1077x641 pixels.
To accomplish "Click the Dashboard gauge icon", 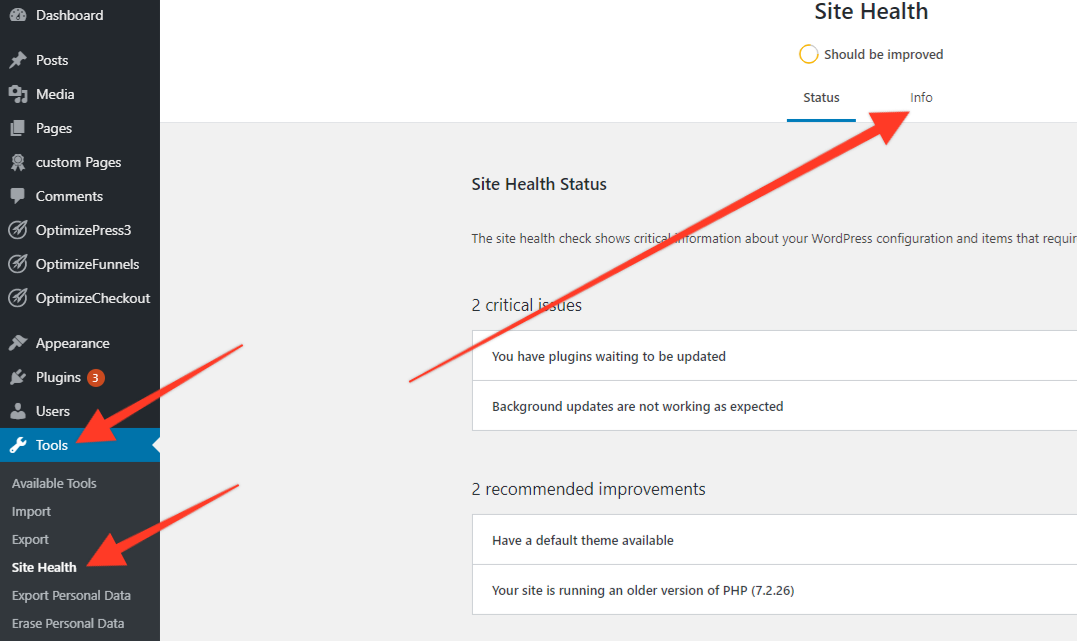I will [x=18, y=14].
